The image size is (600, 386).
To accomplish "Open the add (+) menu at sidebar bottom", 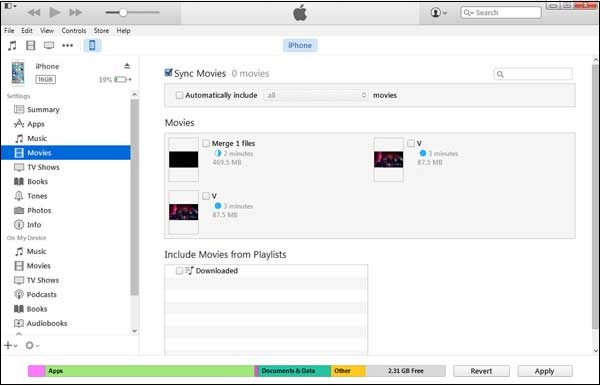I will click(10, 345).
